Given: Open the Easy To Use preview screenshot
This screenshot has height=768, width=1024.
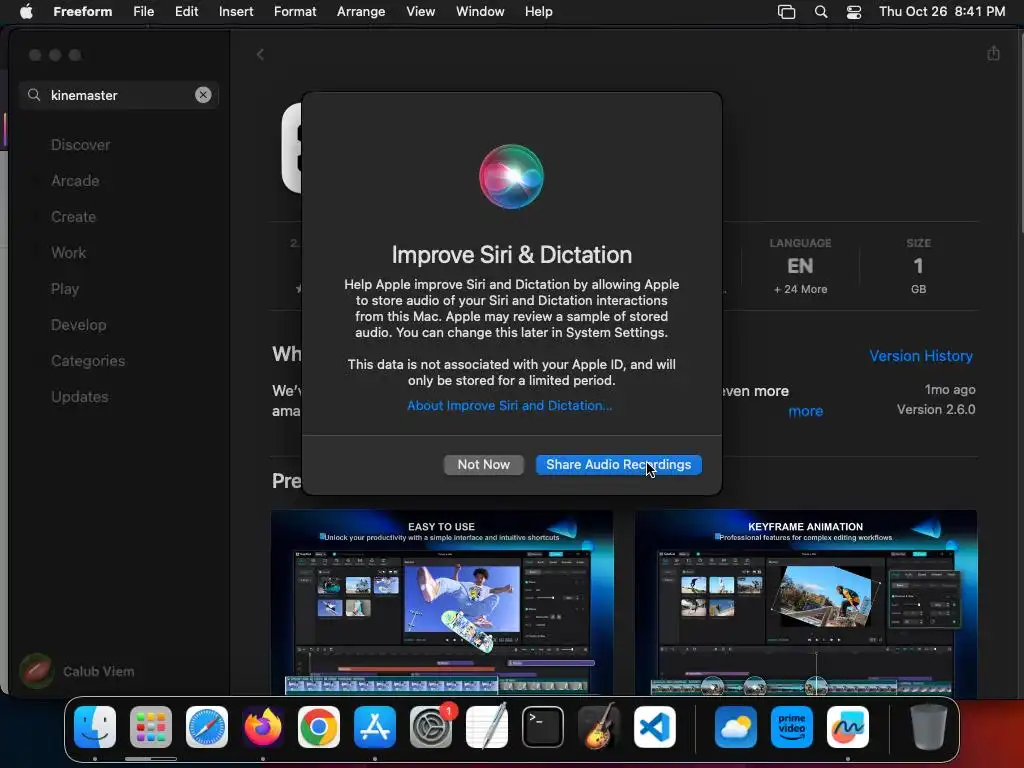Looking at the screenshot, I should [x=442, y=602].
